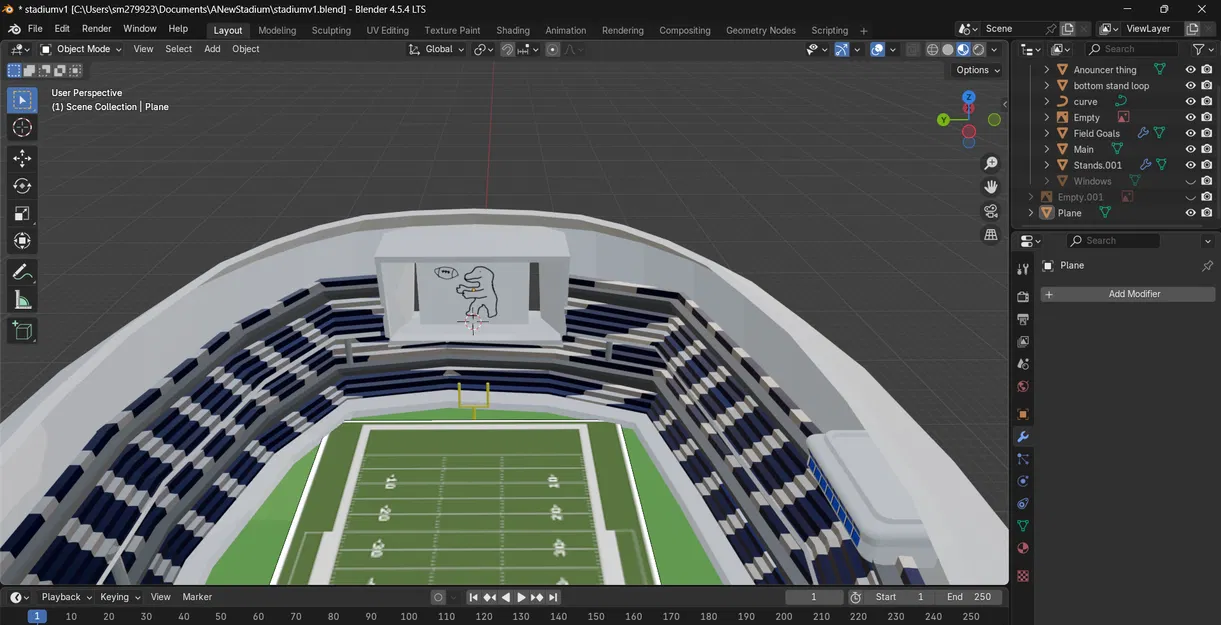Open the Physics properties tab
Screen dimensions: 1221x625
pyautogui.click(x=1023, y=481)
